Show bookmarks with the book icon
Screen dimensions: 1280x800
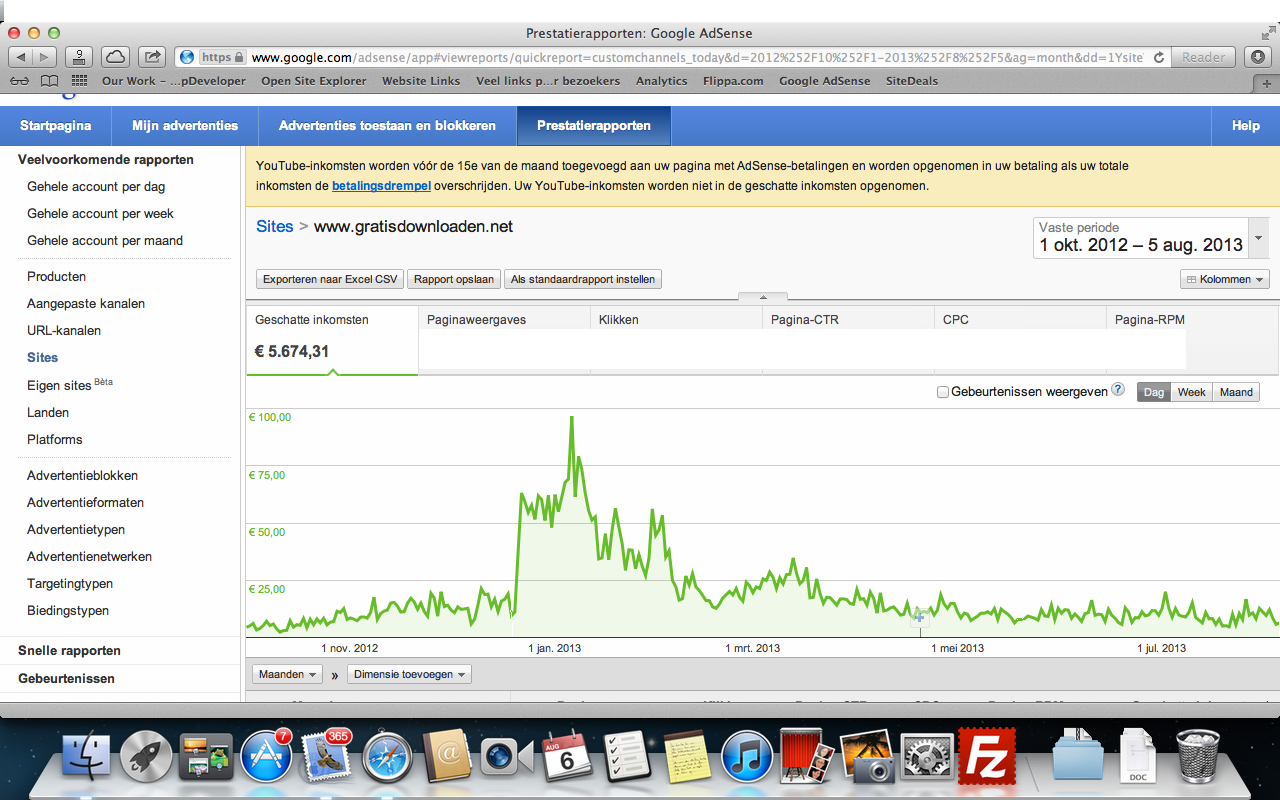(49, 81)
